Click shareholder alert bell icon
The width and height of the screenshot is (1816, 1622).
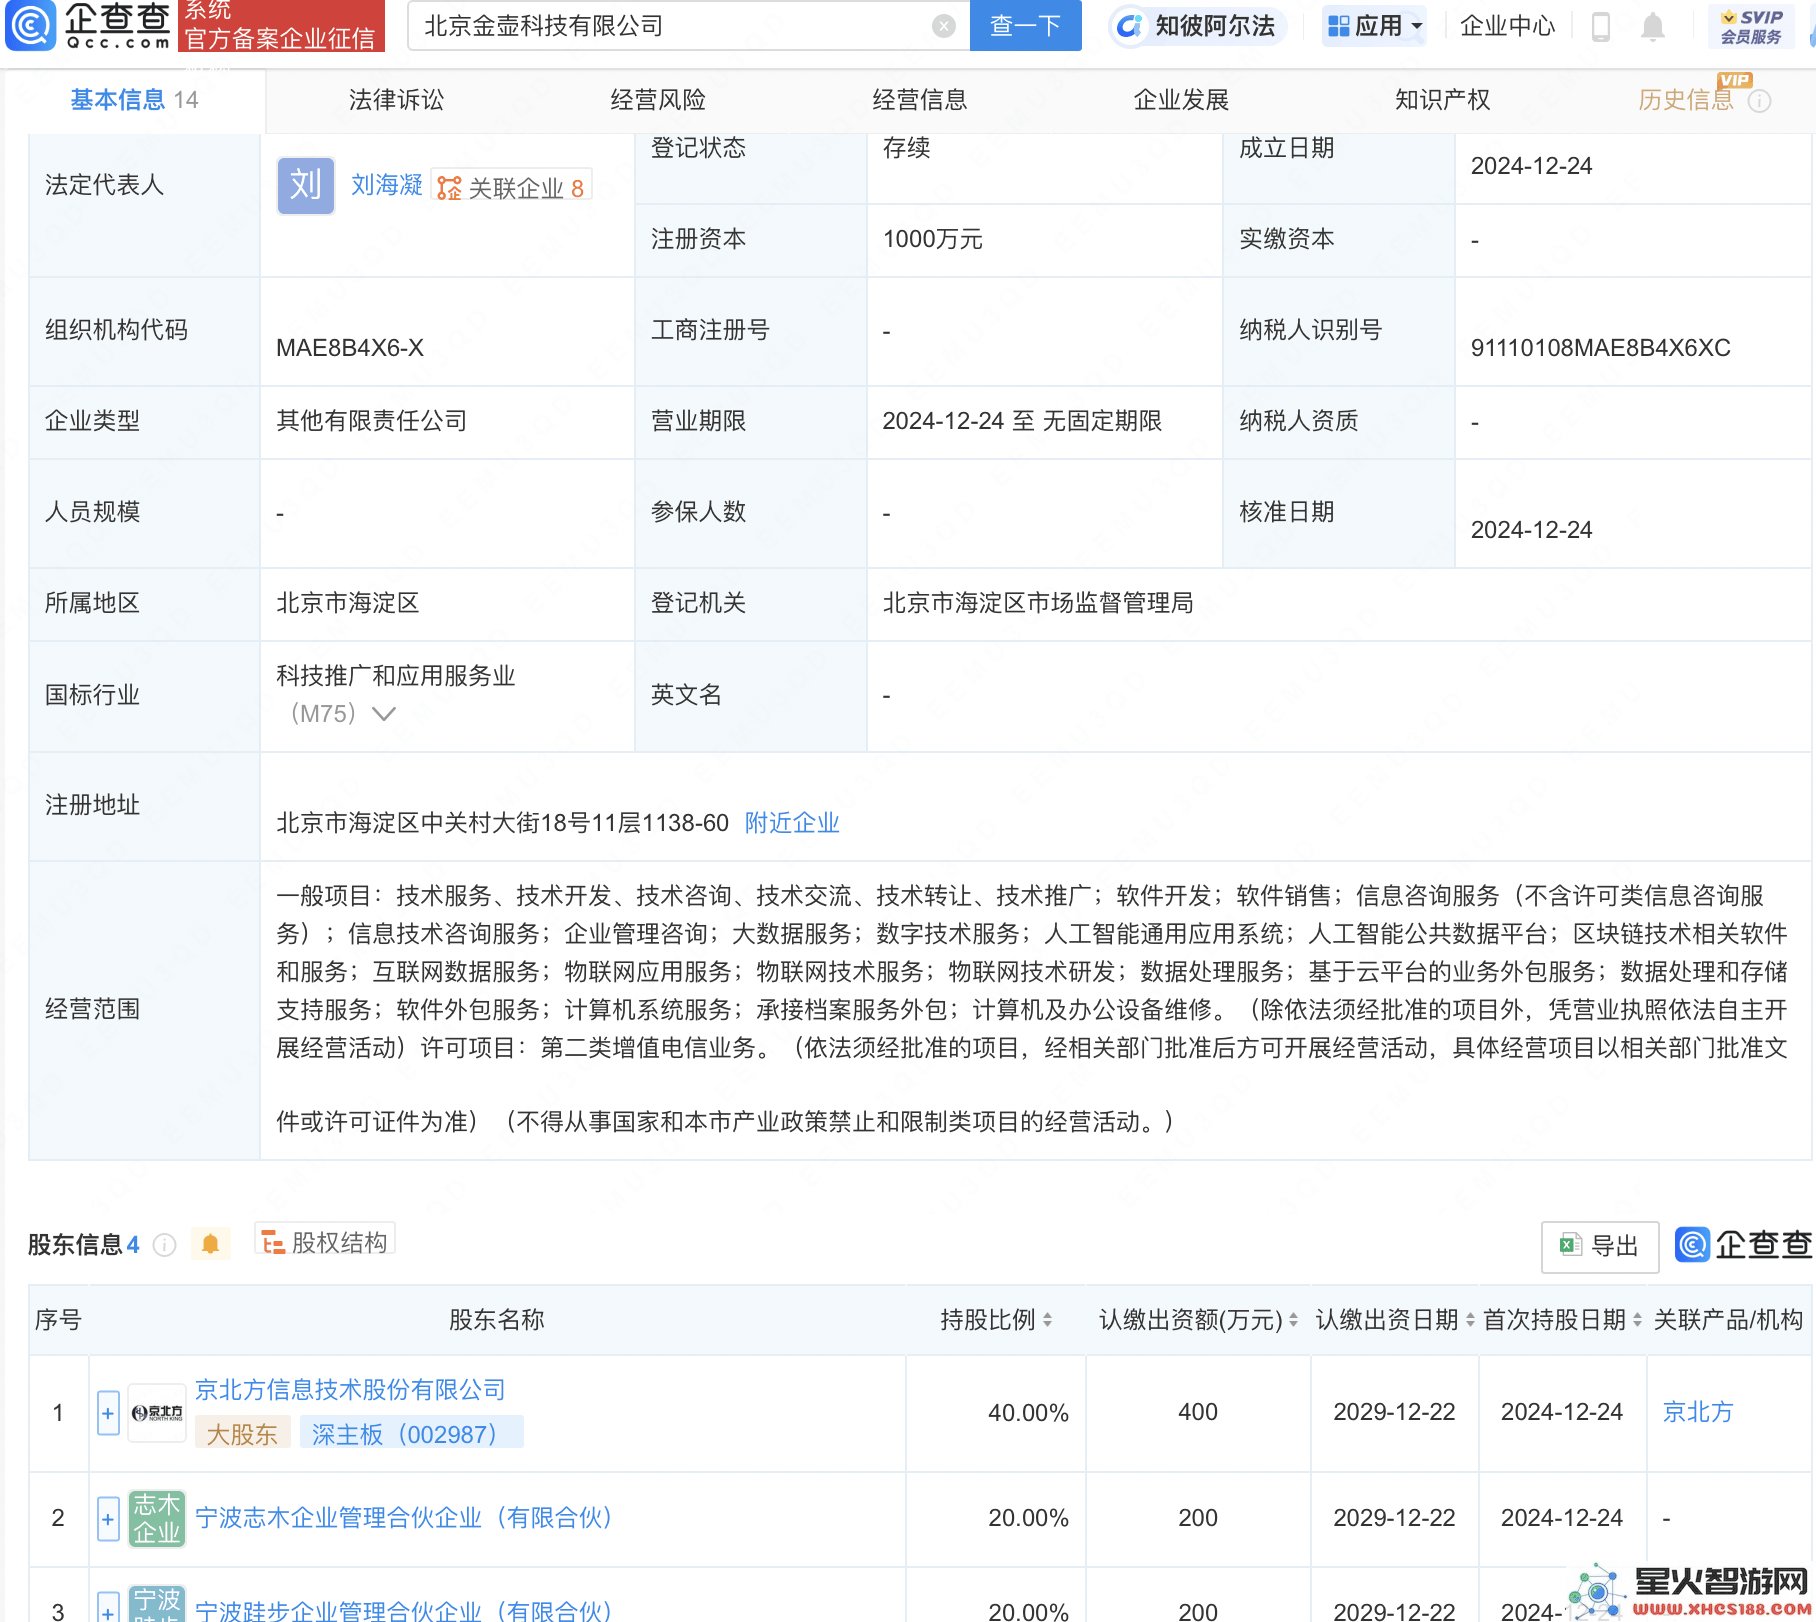coord(210,1244)
